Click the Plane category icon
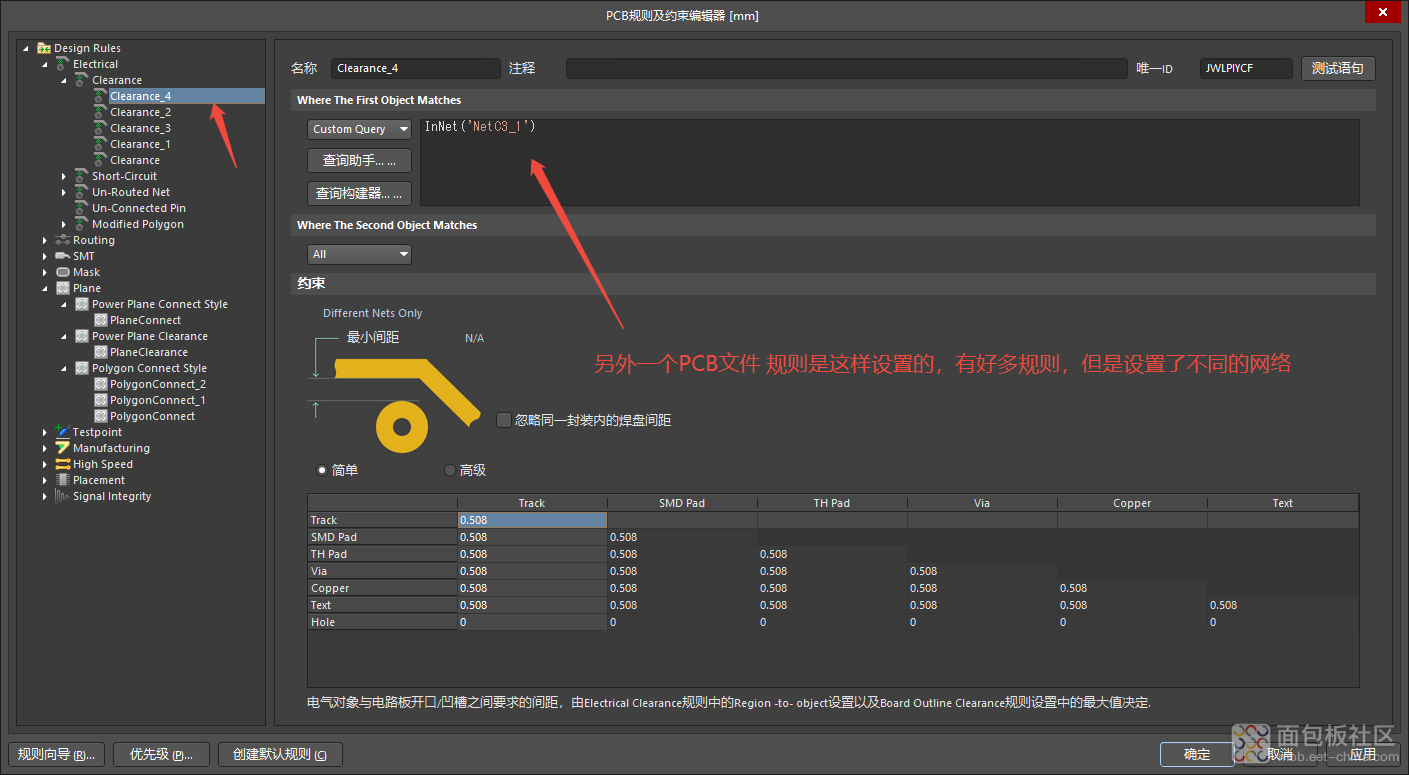The height and width of the screenshot is (775, 1409). (x=63, y=288)
